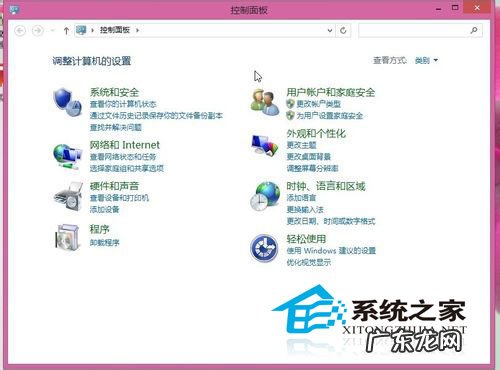Open the 用户帐户和家庭安全 heading
This screenshot has height=370, width=500.
pyautogui.click(x=331, y=92)
